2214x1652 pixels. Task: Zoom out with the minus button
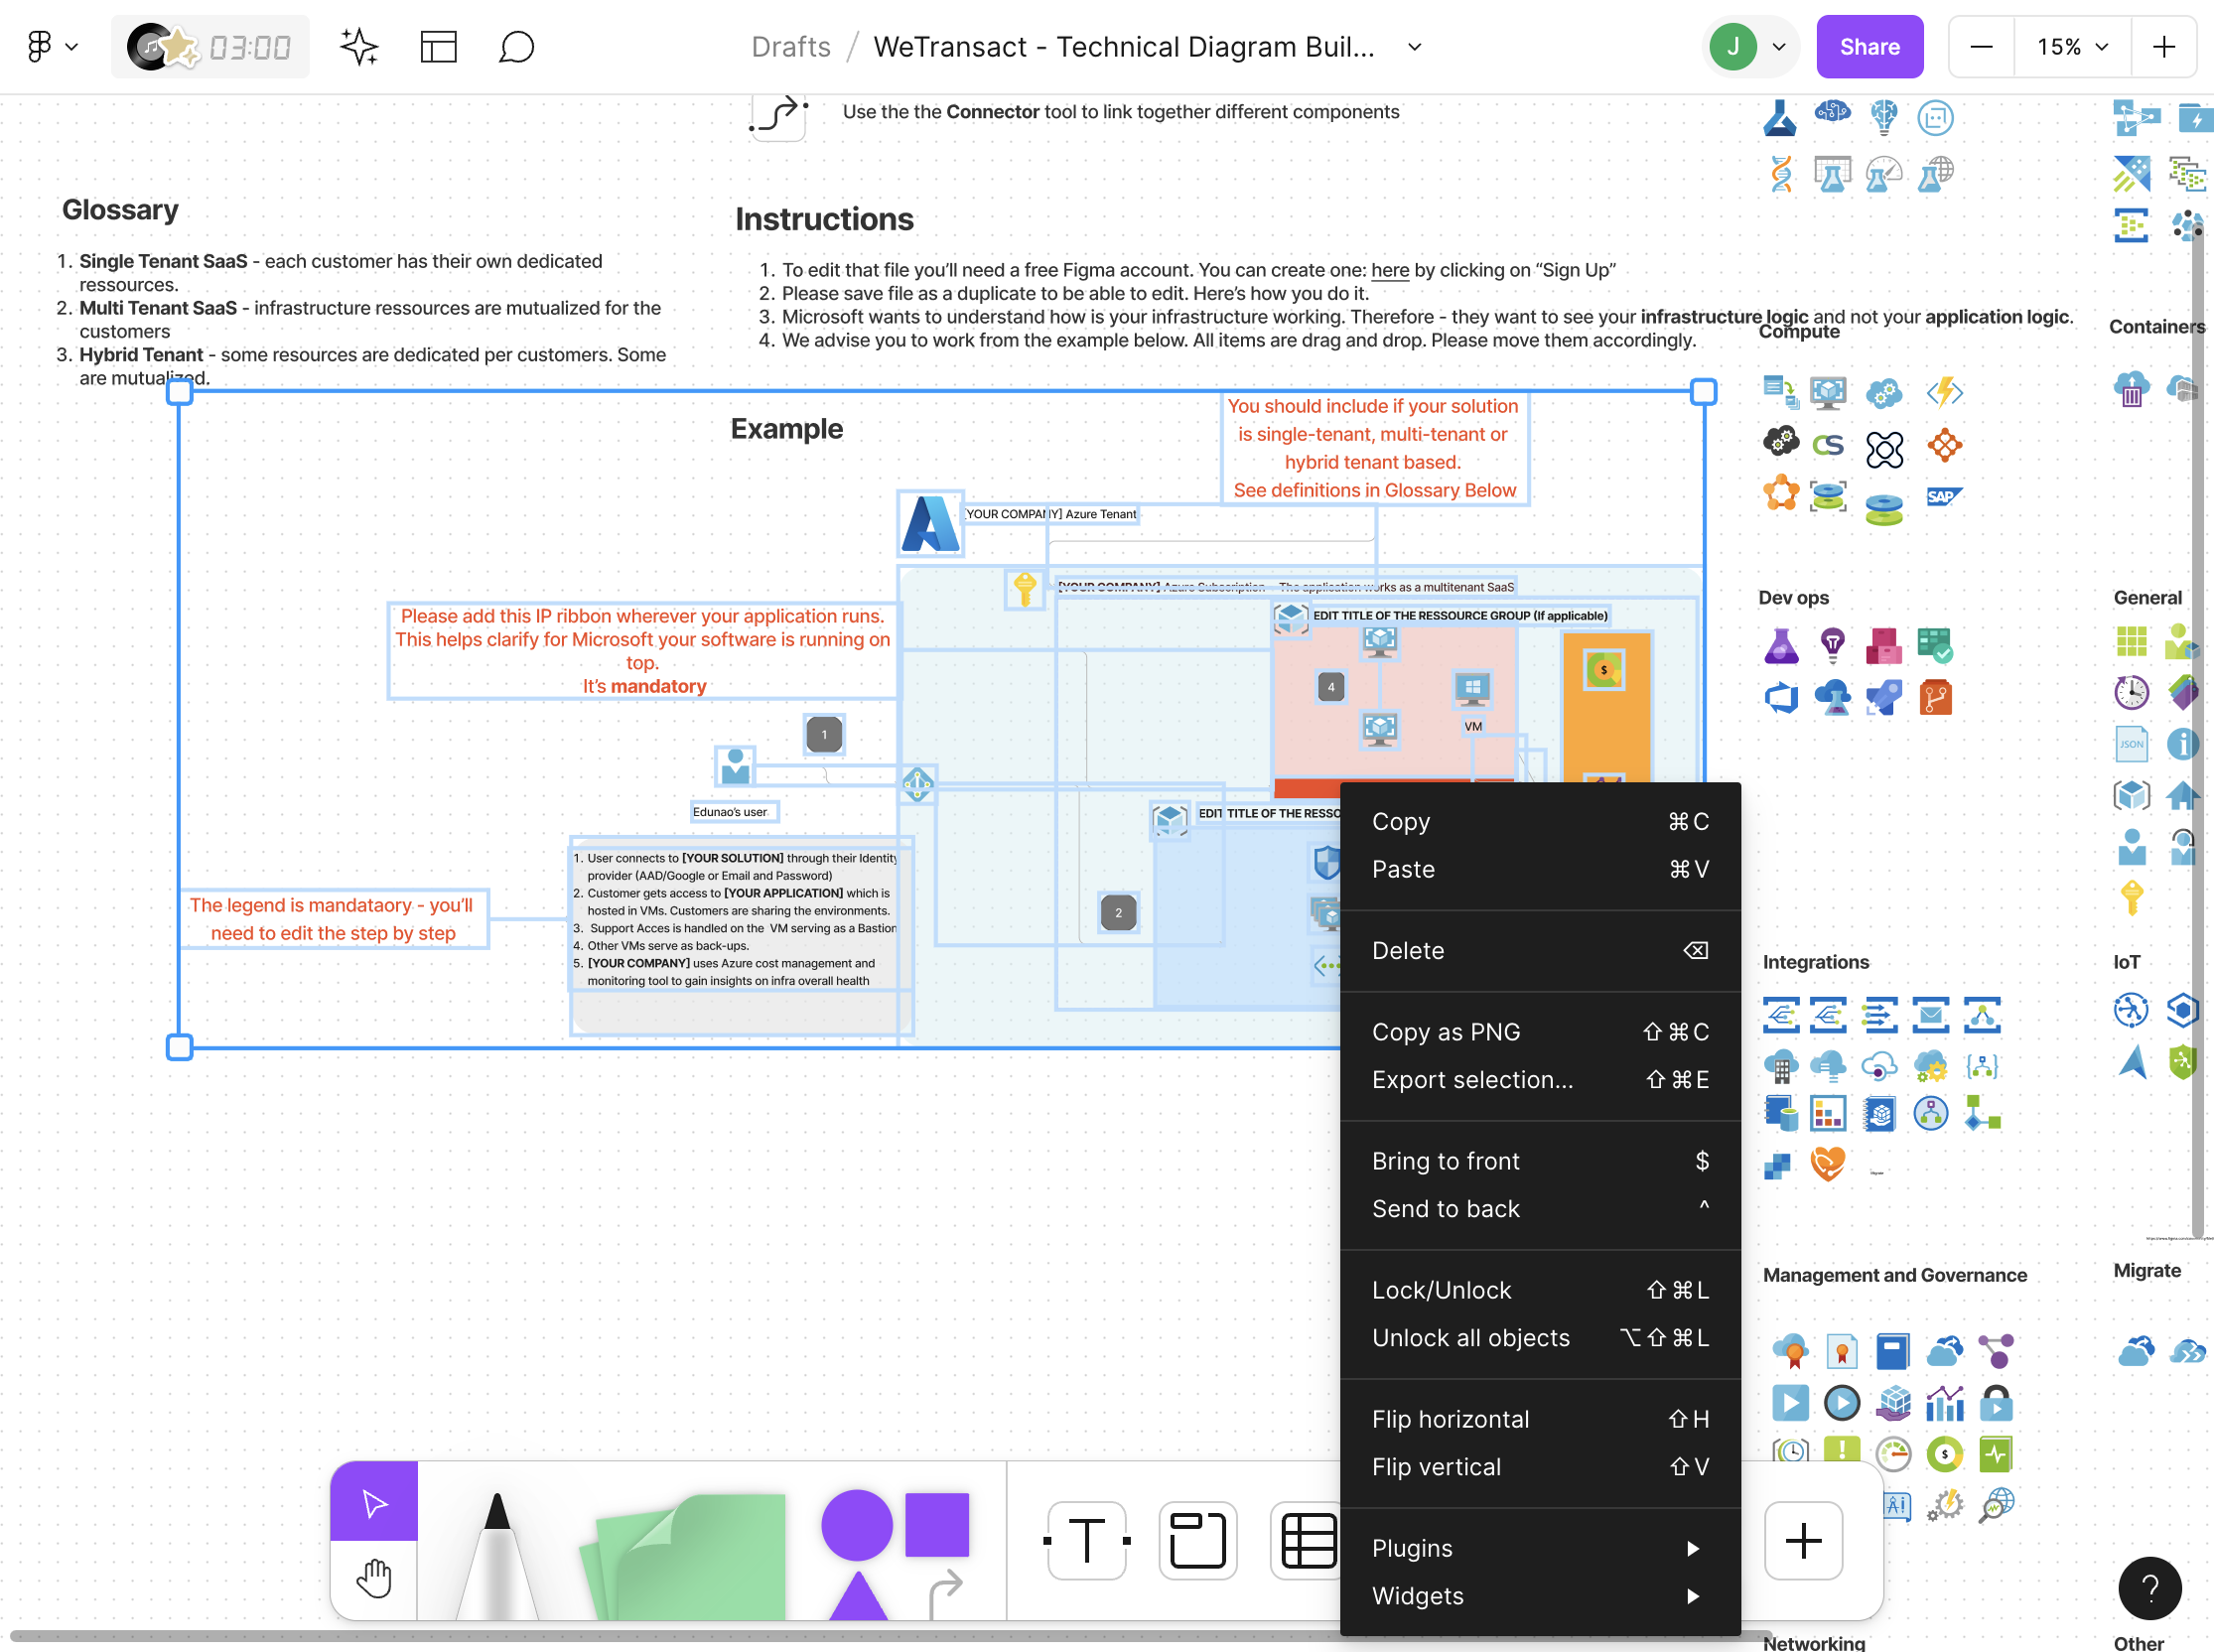tap(1981, 46)
